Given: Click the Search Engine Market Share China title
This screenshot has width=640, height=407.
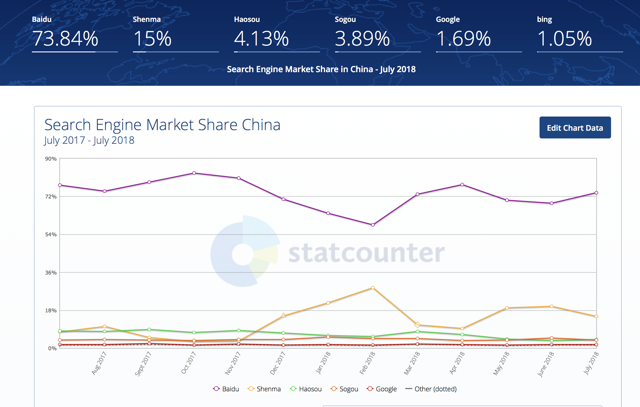Looking at the screenshot, I should (162, 125).
